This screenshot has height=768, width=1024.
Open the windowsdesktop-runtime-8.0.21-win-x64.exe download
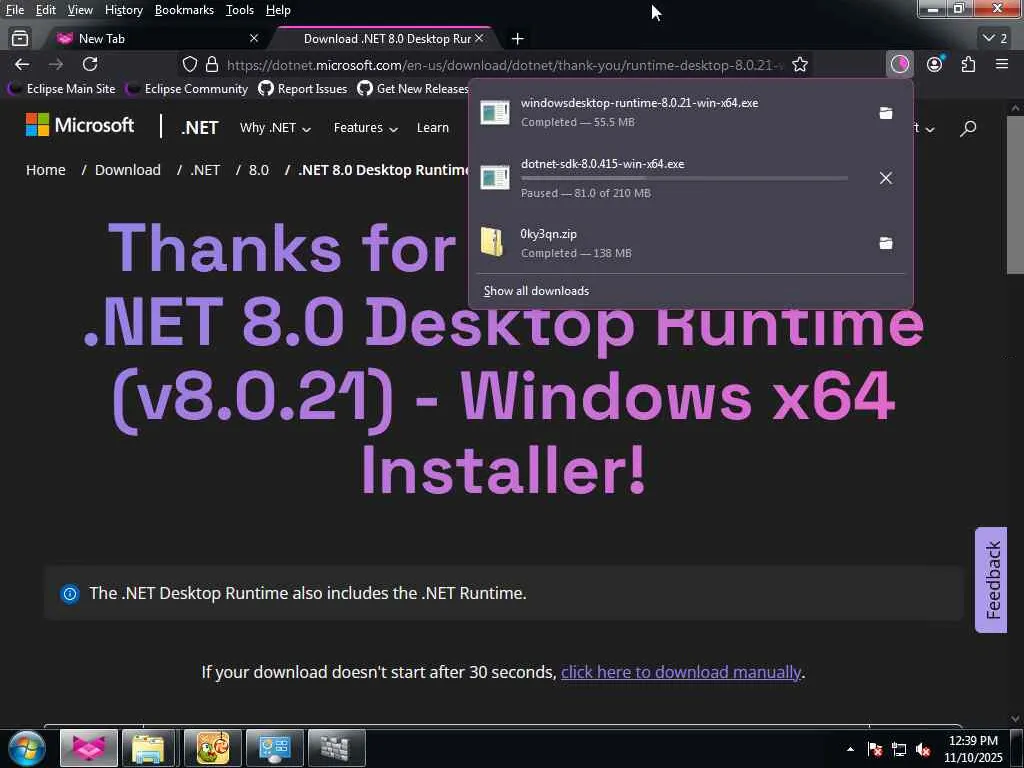tap(671, 112)
